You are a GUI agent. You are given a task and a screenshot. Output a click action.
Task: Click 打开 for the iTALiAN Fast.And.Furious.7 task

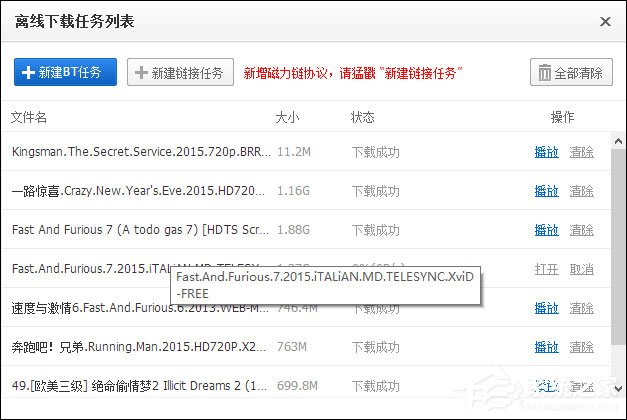[547, 269]
